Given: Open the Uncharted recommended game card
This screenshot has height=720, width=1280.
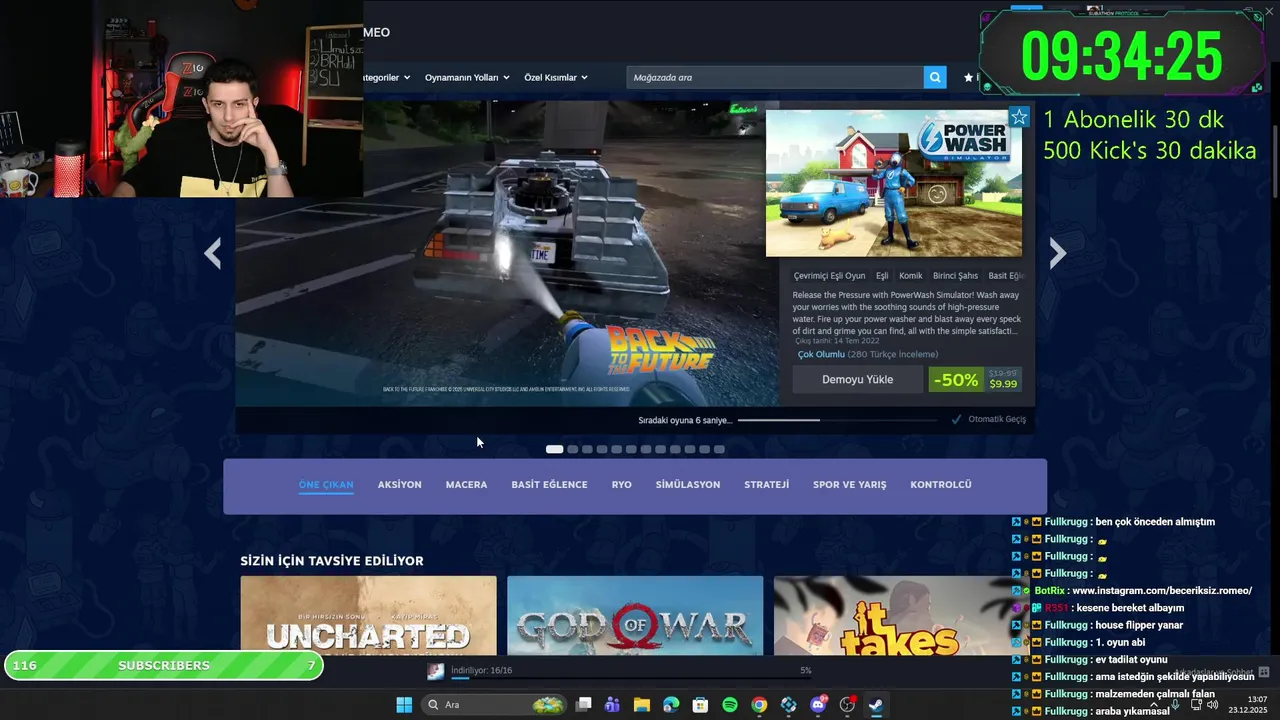Looking at the screenshot, I should click(368, 615).
